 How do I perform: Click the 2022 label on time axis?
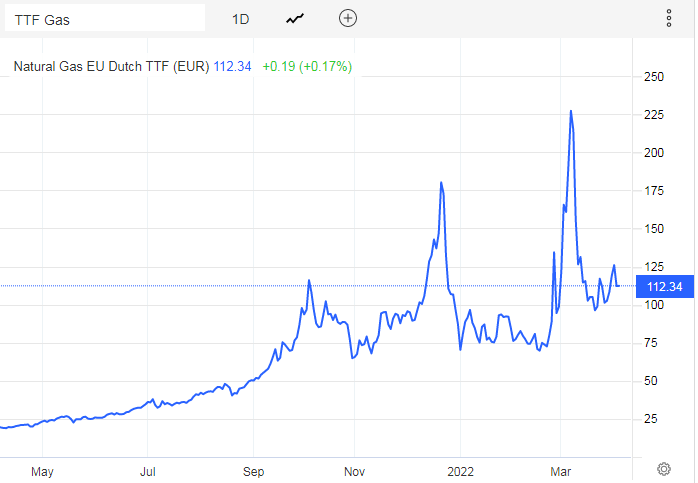coord(460,471)
